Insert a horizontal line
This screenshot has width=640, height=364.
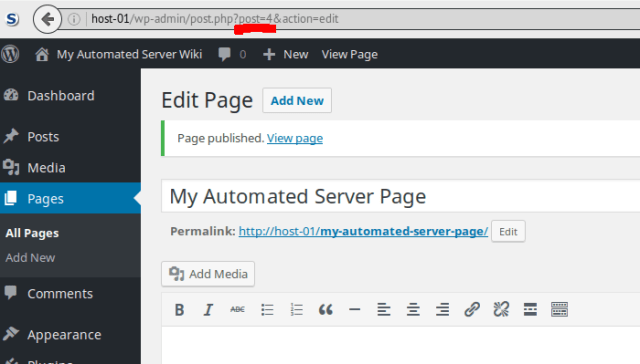(x=355, y=310)
